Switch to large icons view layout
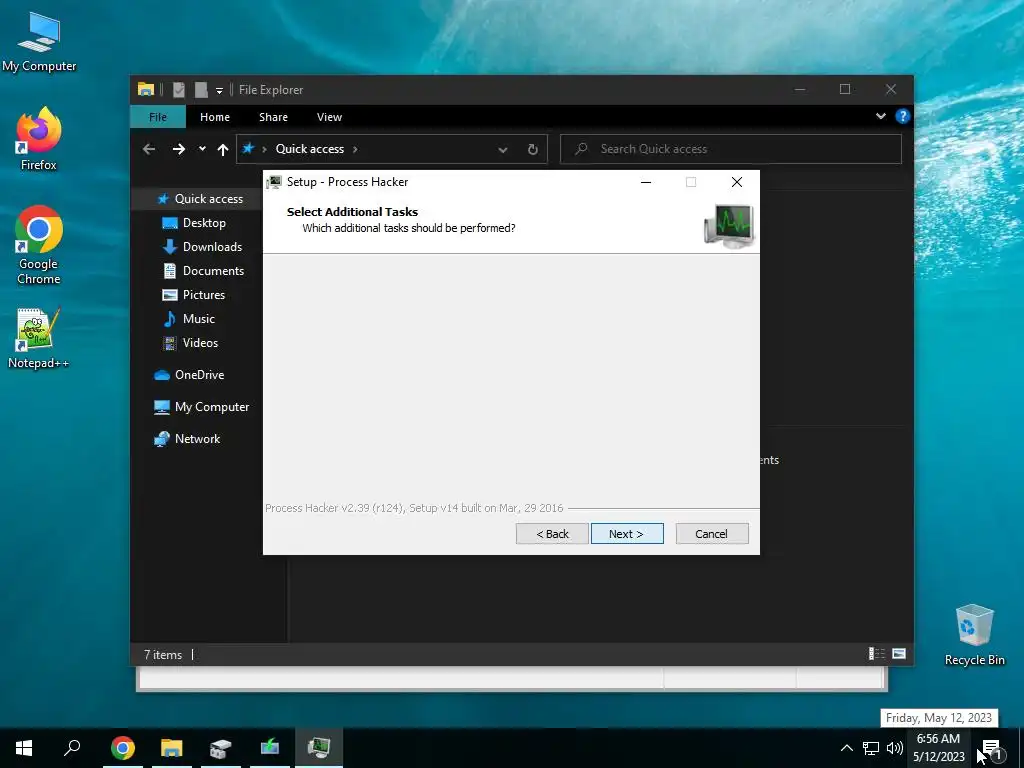 click(899, 654)
